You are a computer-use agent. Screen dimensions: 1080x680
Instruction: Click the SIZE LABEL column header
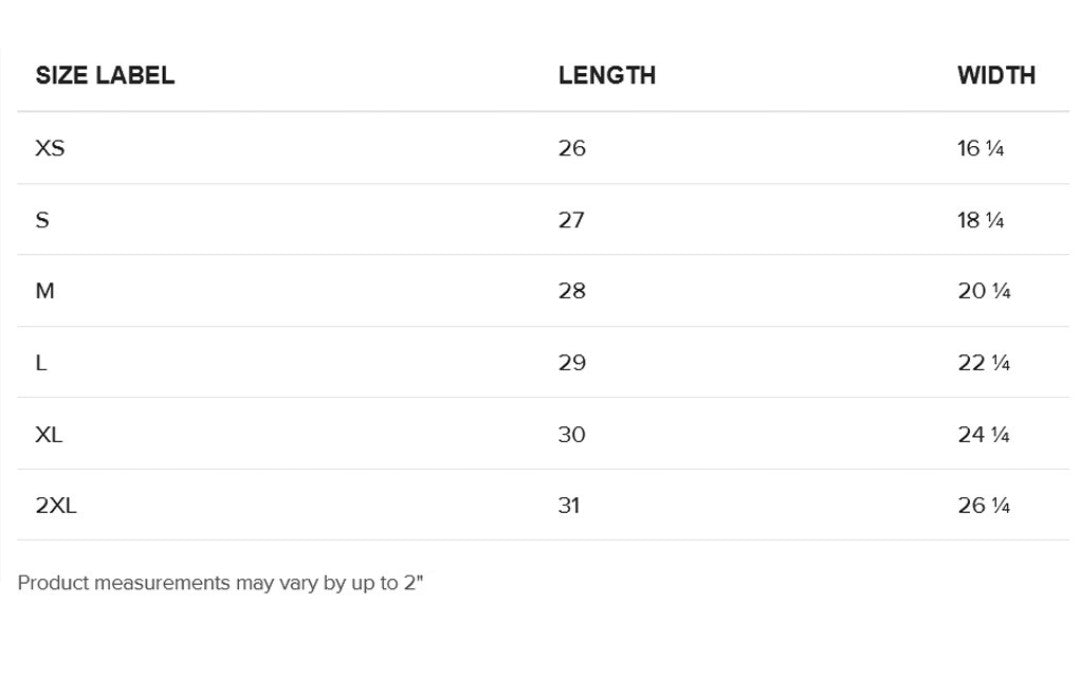[x=105, y=76]
